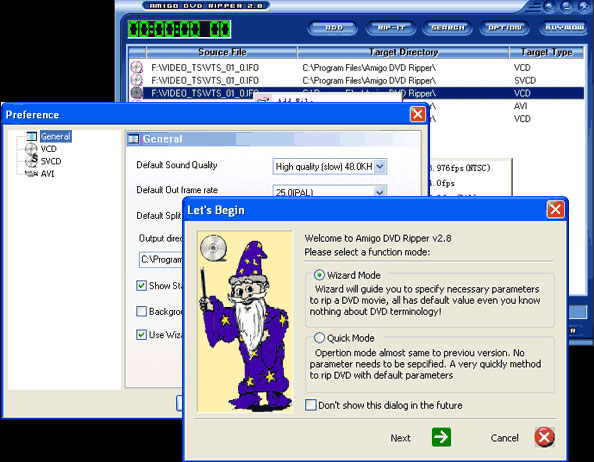The image size is (594, 462).
Task: Select the AVI item in Preference tree
Action: pos(47,174)
